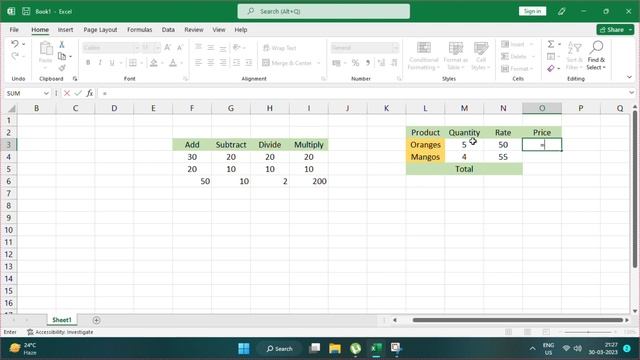640x360 pixels.
Task: Collapse the ribbon with chevron
Action: [629, 77]
